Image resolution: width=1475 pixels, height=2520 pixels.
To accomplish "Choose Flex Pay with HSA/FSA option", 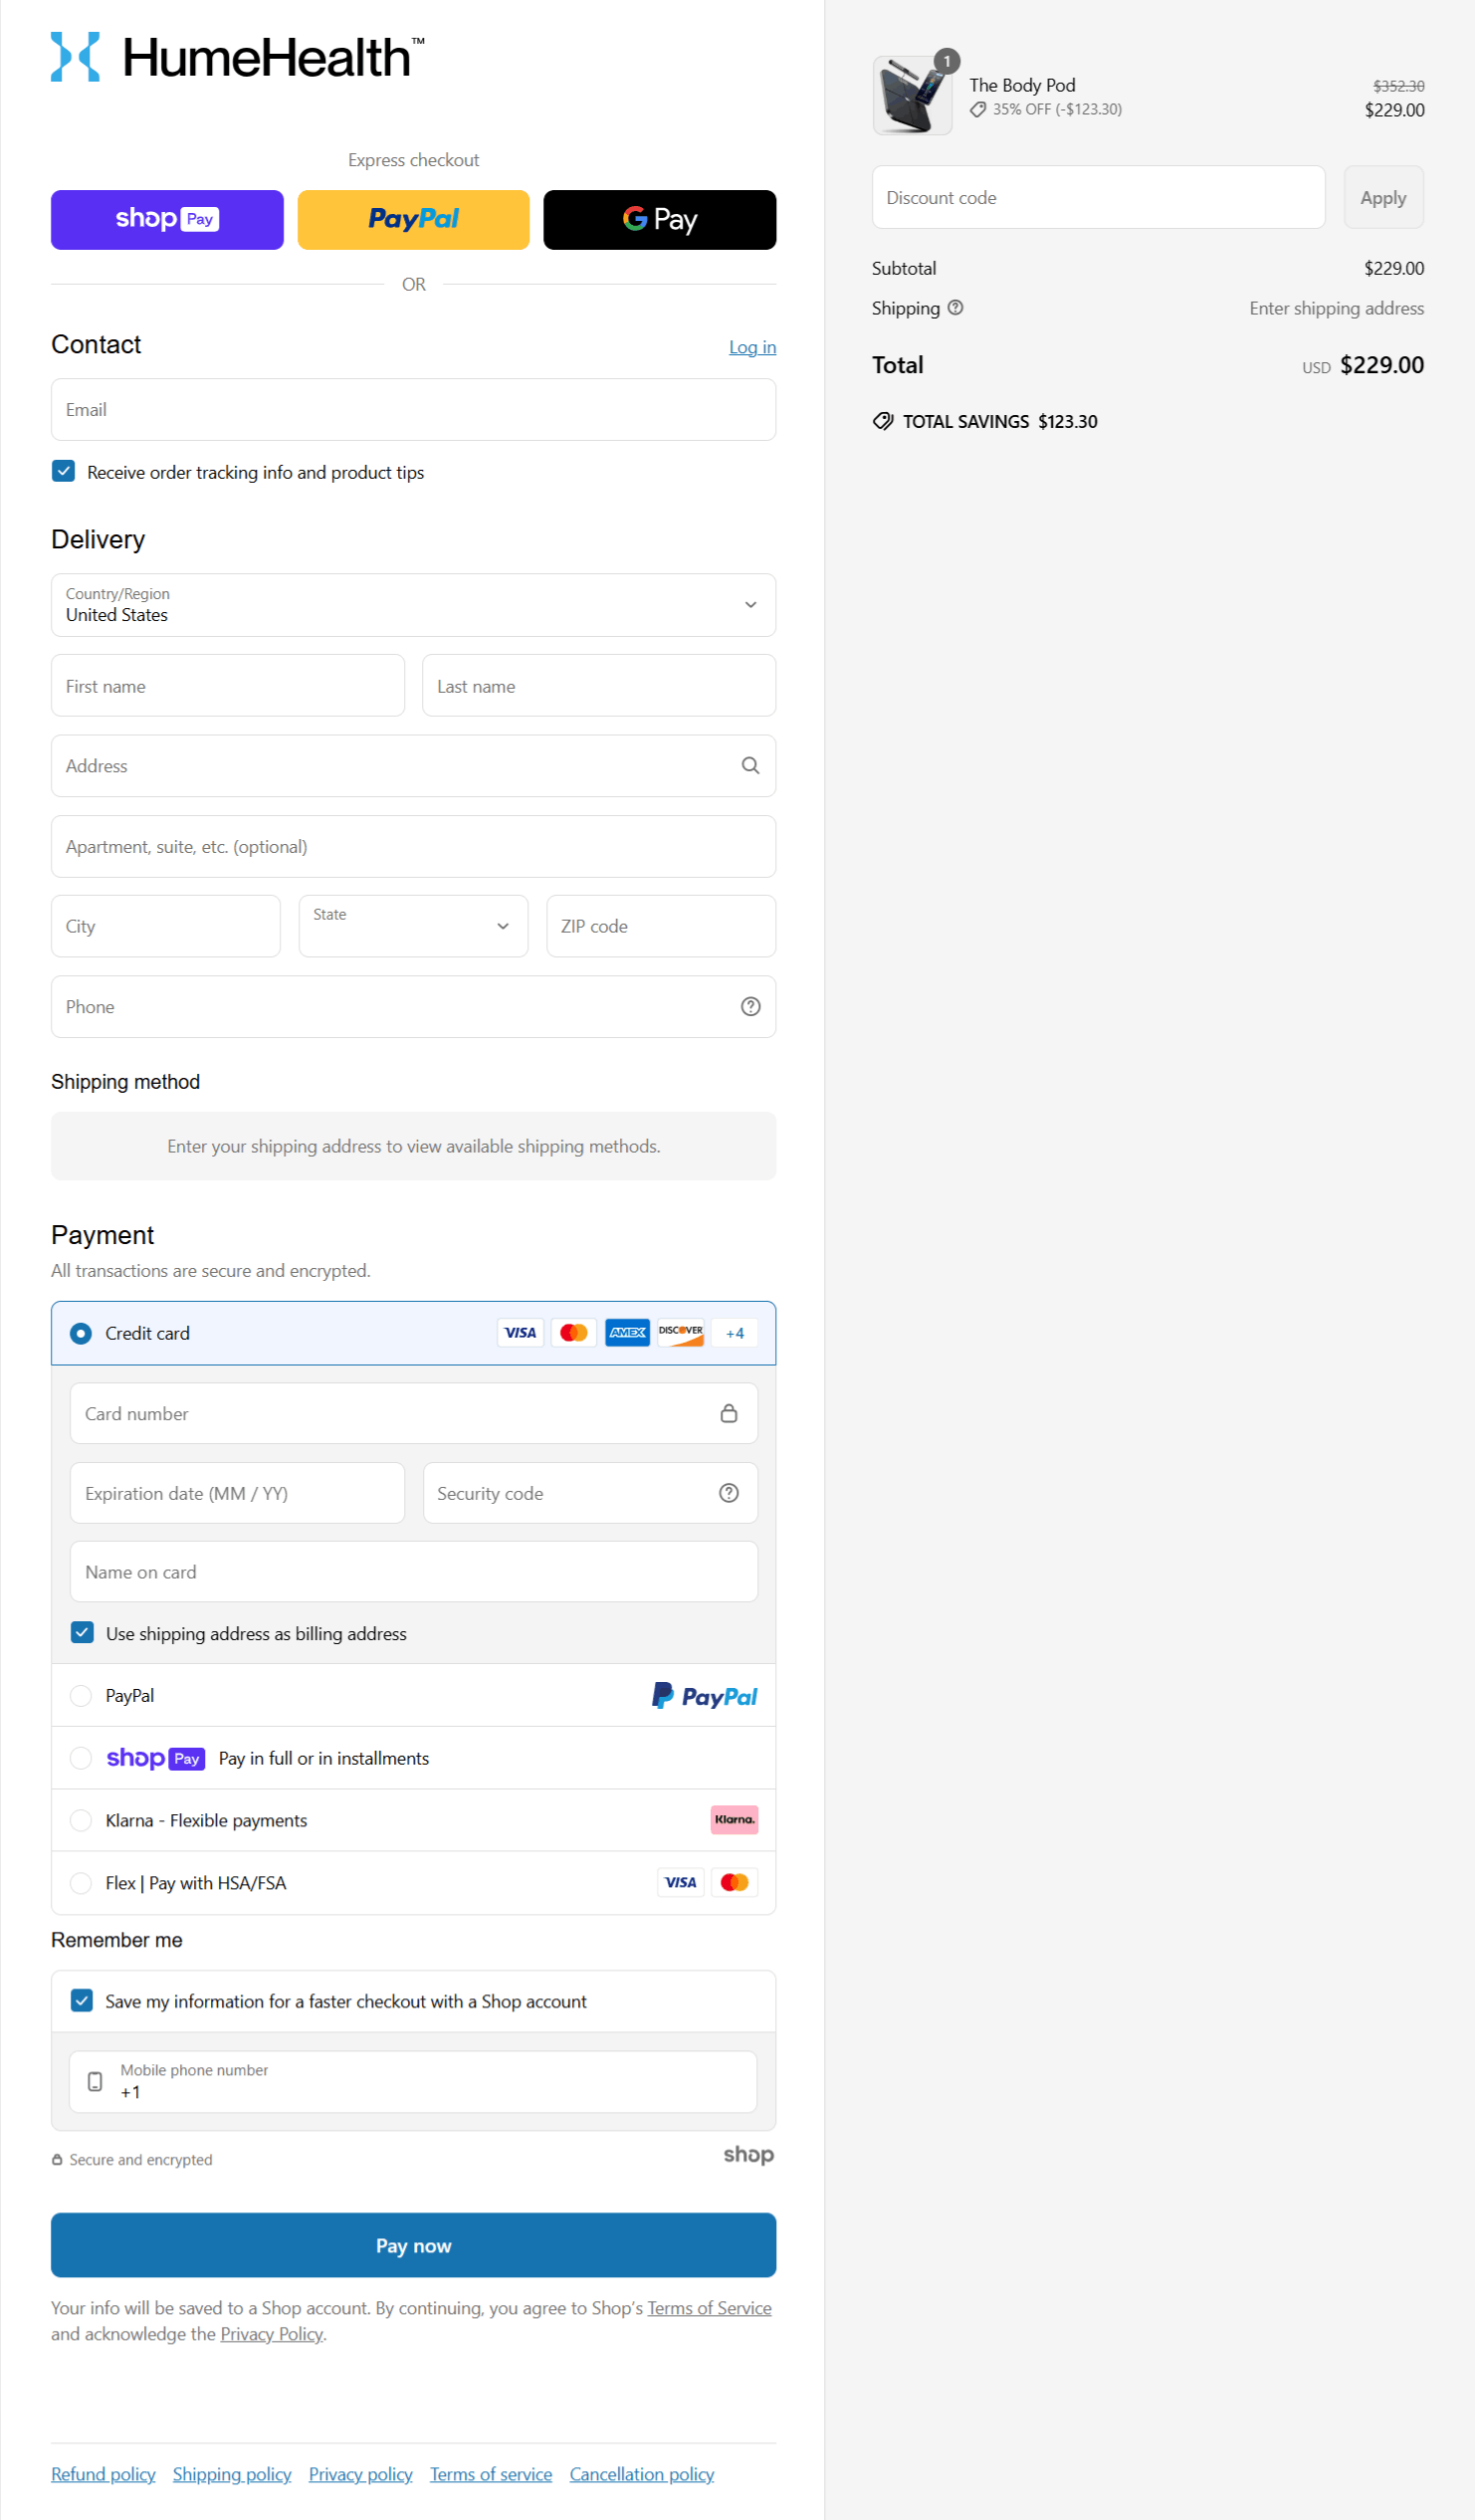I will [x=81, y=1883].
